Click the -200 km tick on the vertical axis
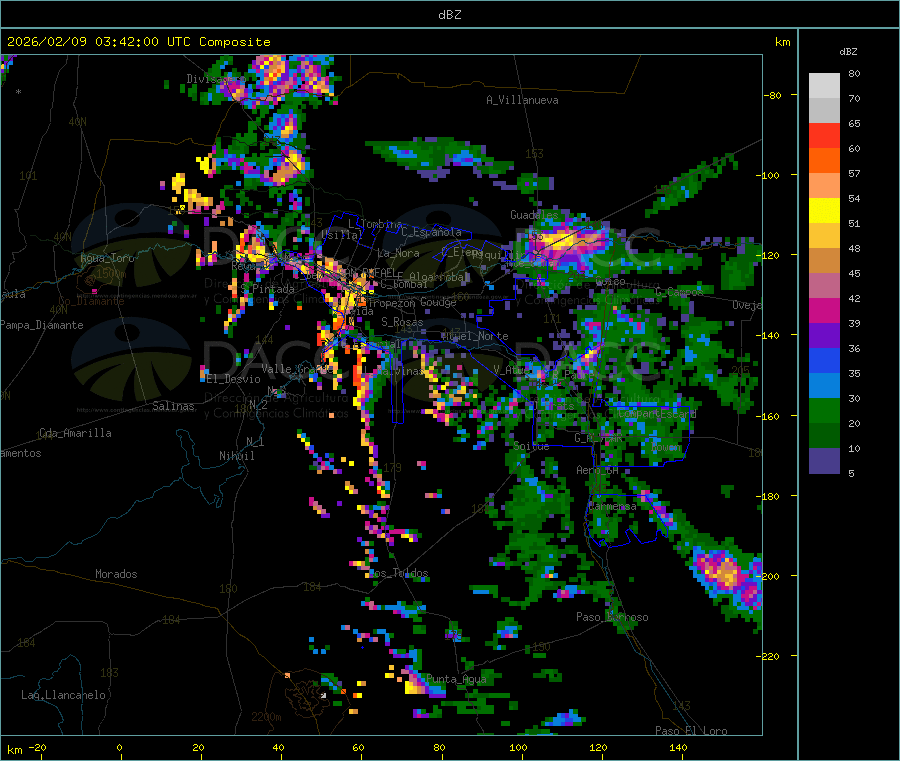This screenshot has height=761, width=900. pos(768,576)
